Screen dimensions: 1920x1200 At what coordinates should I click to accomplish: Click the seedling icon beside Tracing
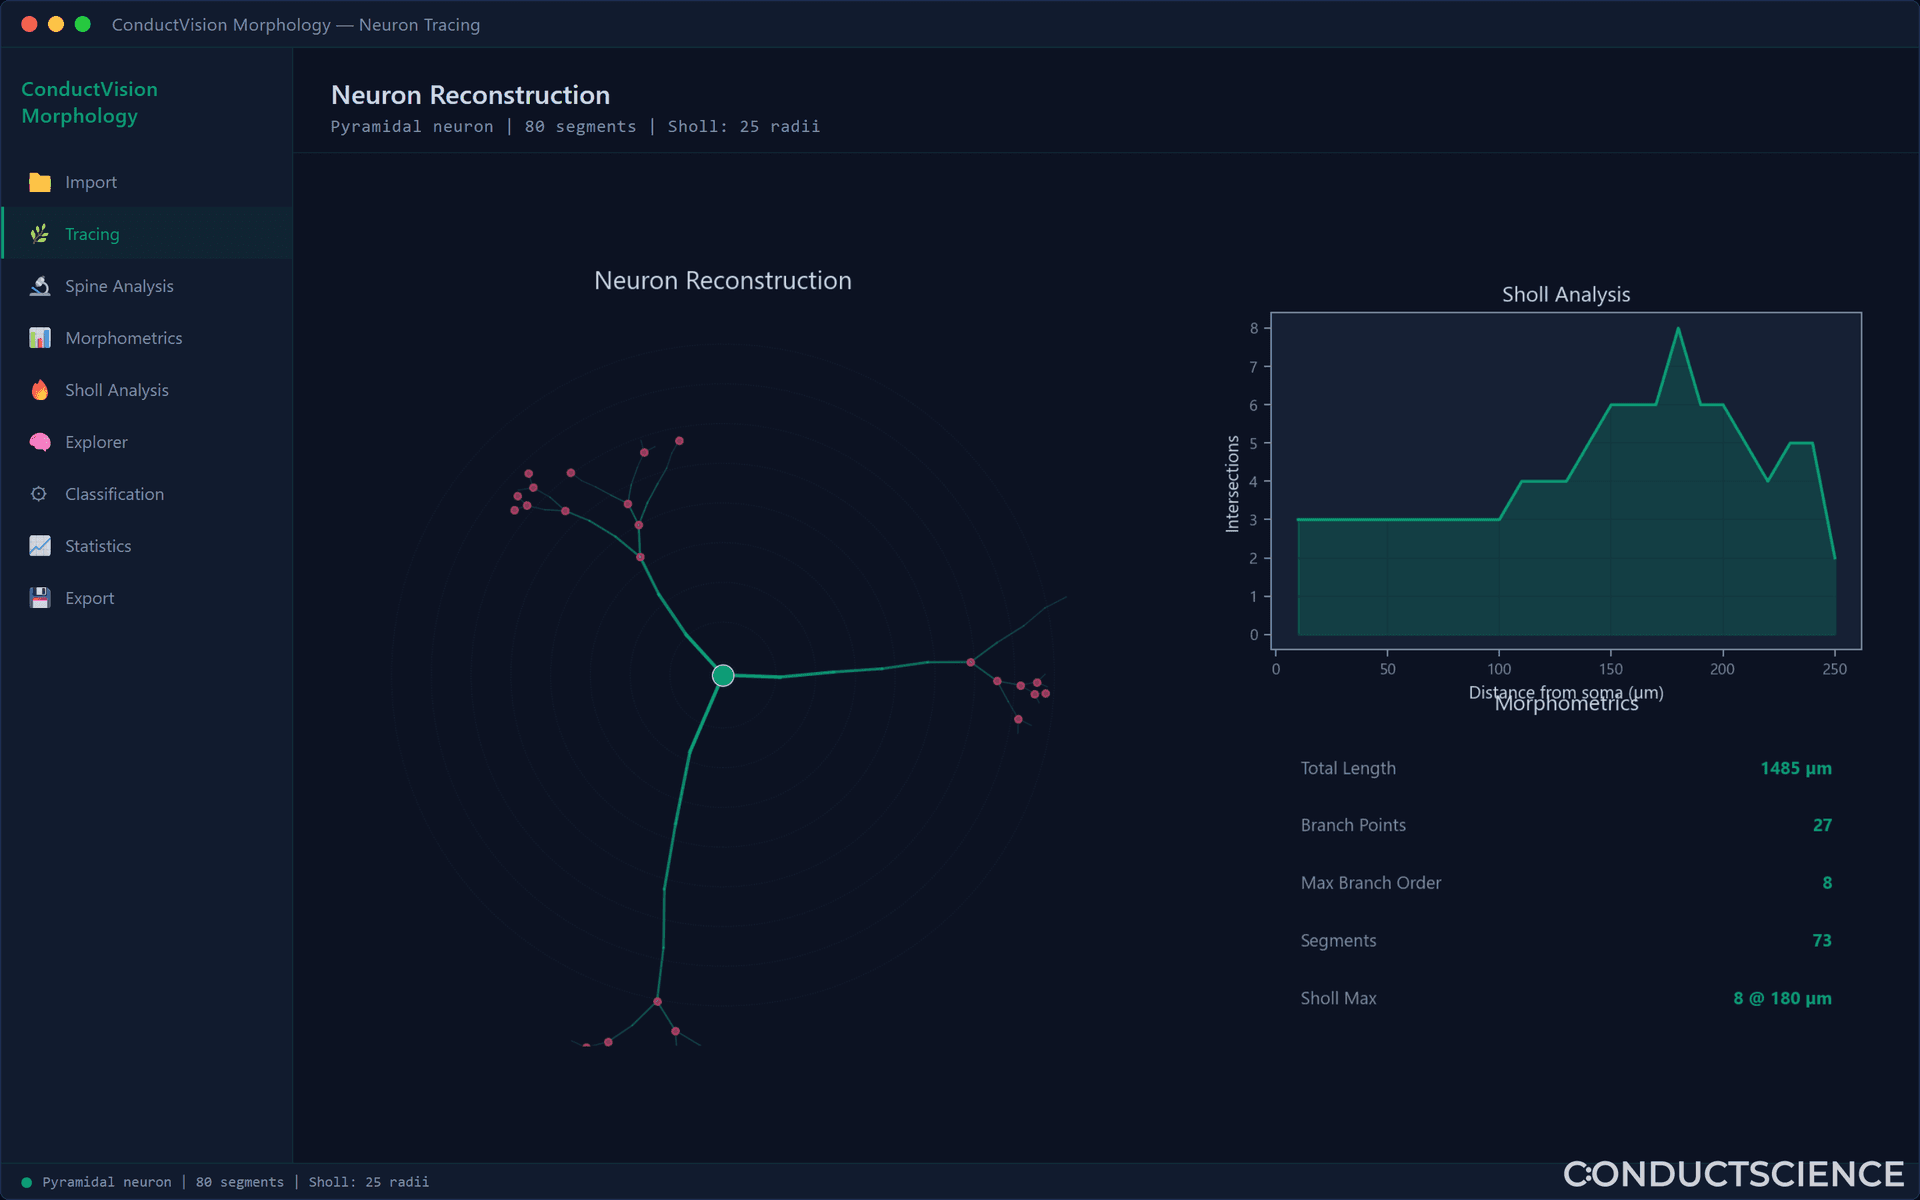point(40,234)
